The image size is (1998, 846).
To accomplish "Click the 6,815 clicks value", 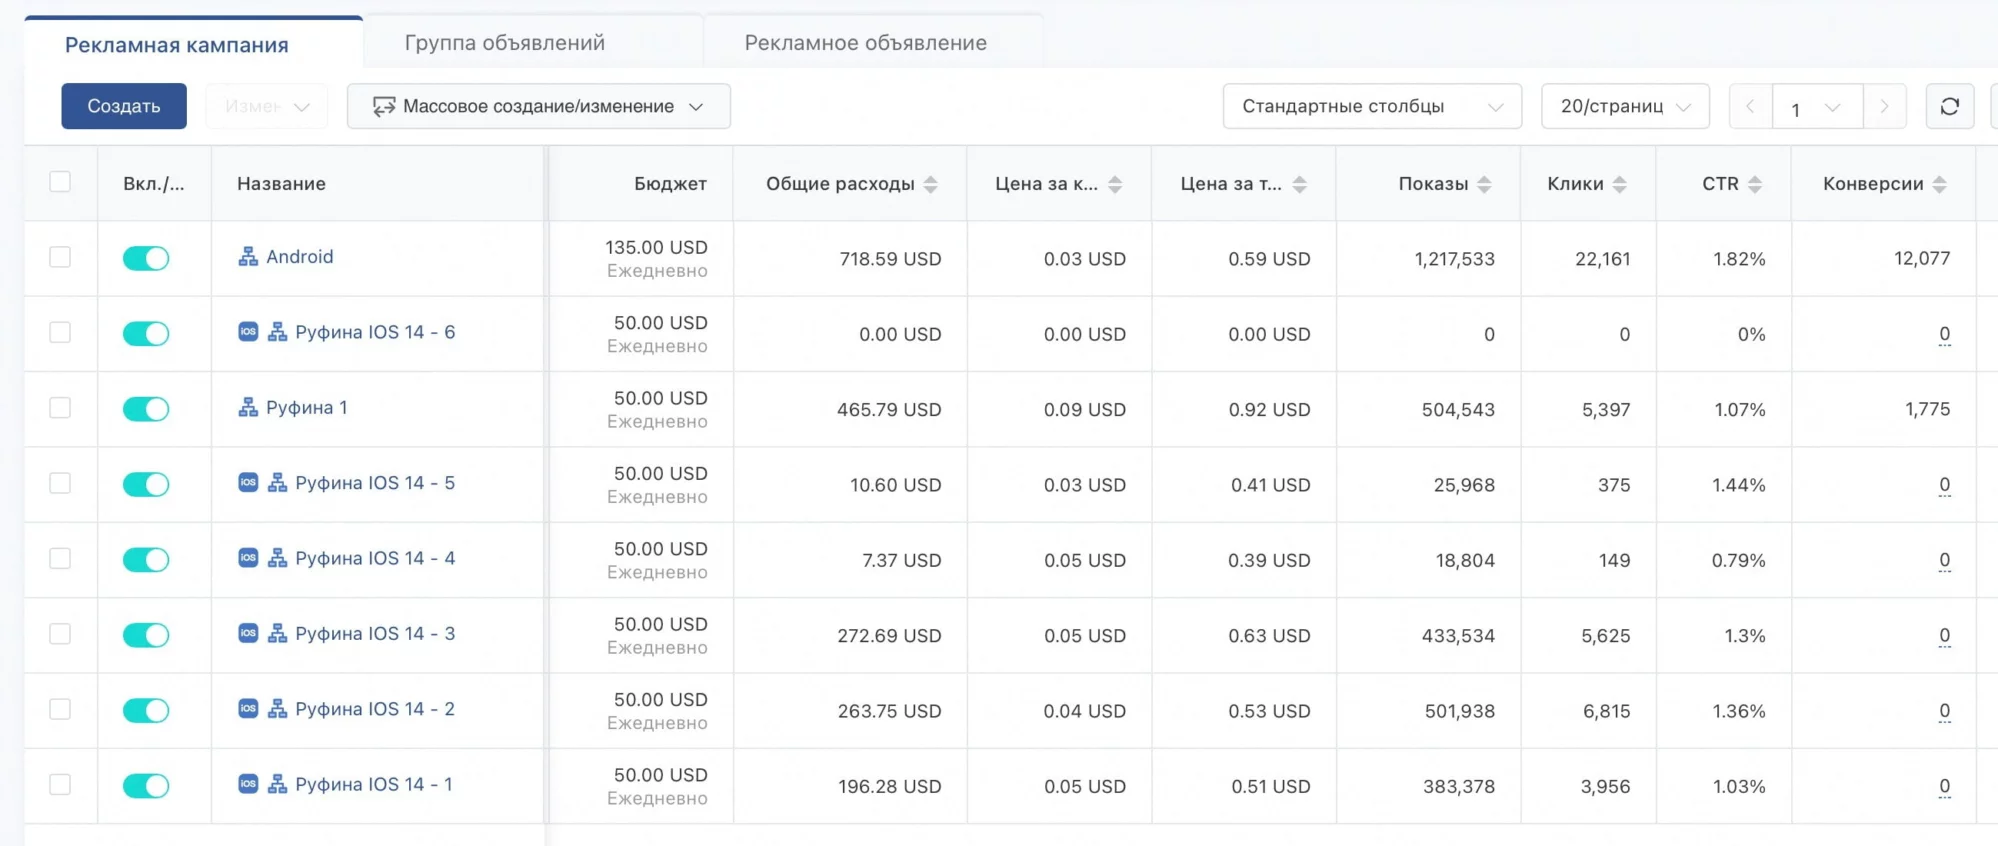I will [x=1606, y=711].
